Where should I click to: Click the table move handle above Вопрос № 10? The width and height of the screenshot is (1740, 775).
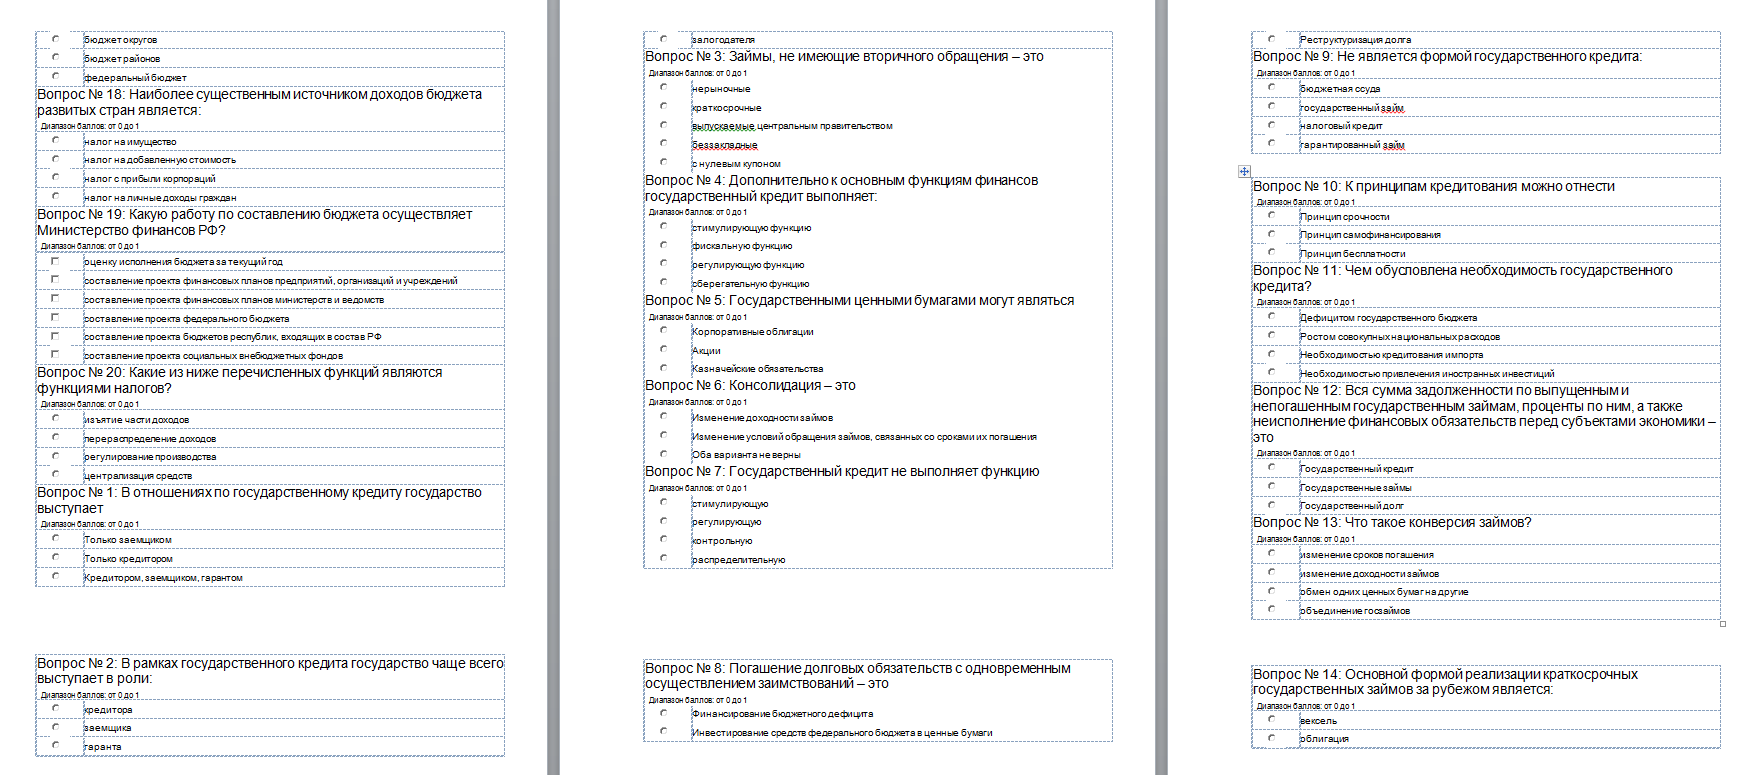tap(1244, 171)
